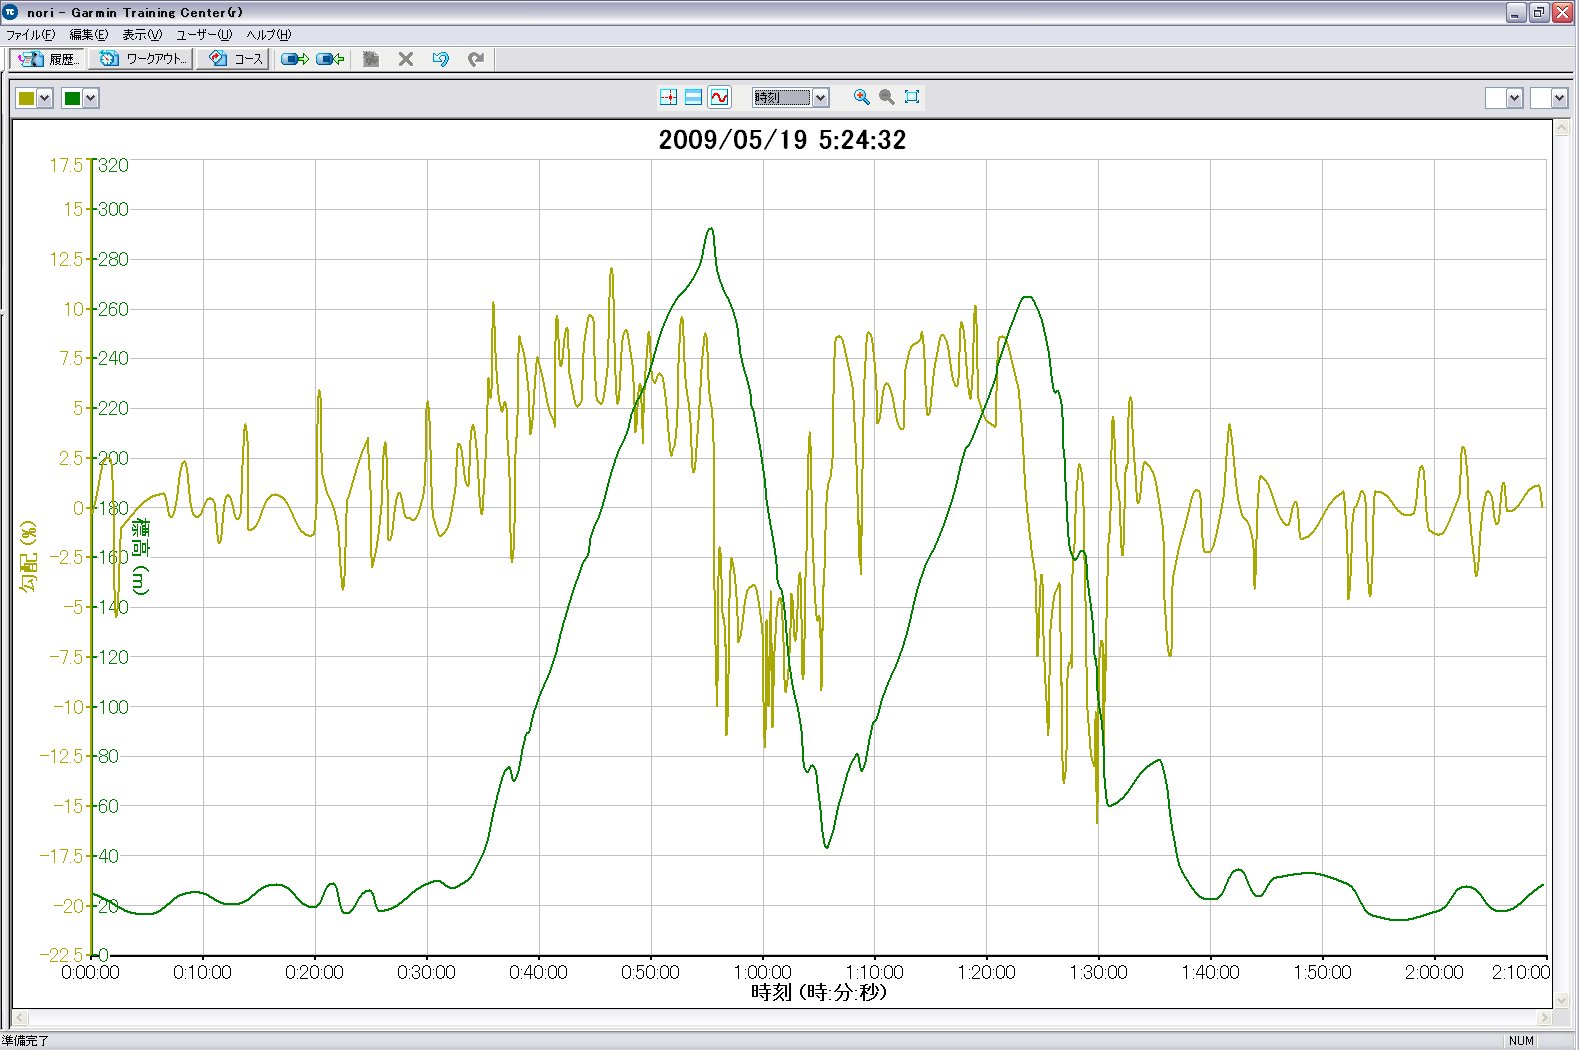Expand the olive-yellow series dropdown arrow

[x=45, y=98]
